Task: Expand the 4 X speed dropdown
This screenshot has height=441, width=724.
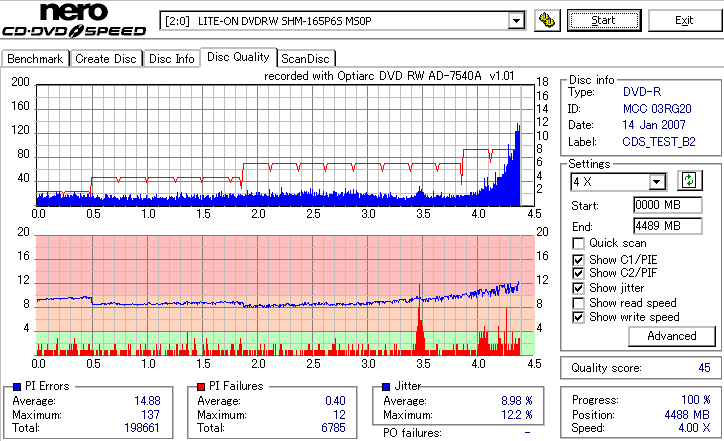Action: pyautogui.click(x=656, y=181)
